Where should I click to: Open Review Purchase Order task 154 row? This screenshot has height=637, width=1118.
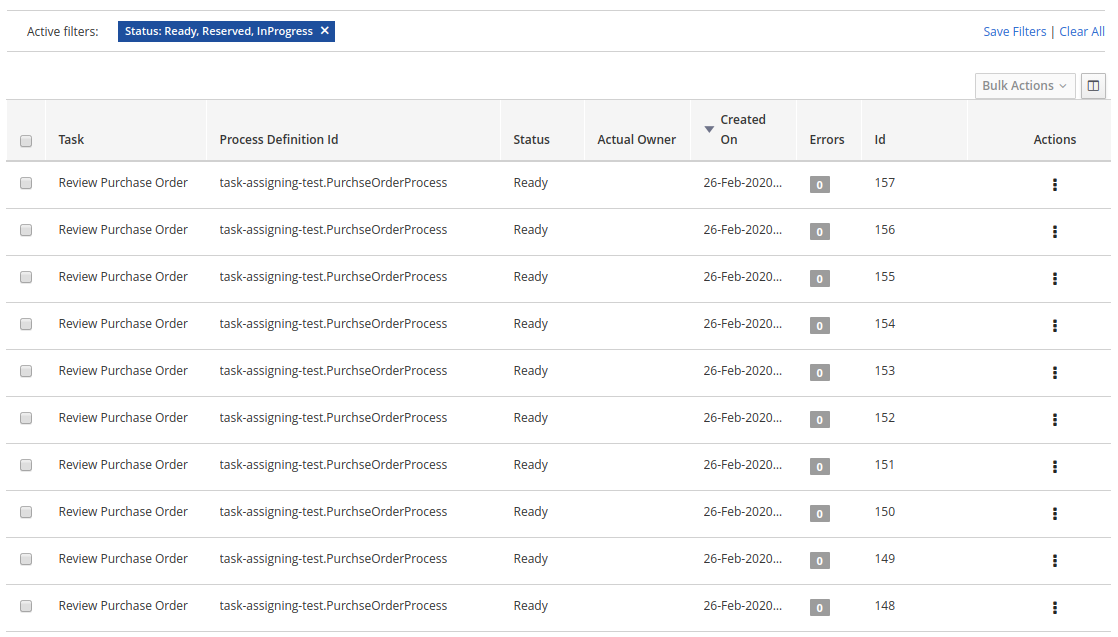click(123, 324)
